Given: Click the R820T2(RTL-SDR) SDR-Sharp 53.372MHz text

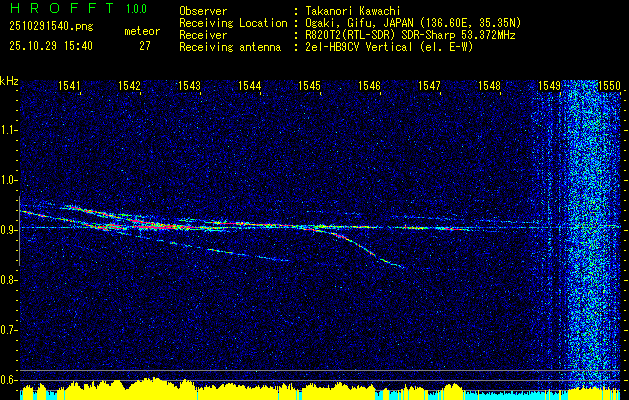Looking at the screenshot, I should click(410, 35).
